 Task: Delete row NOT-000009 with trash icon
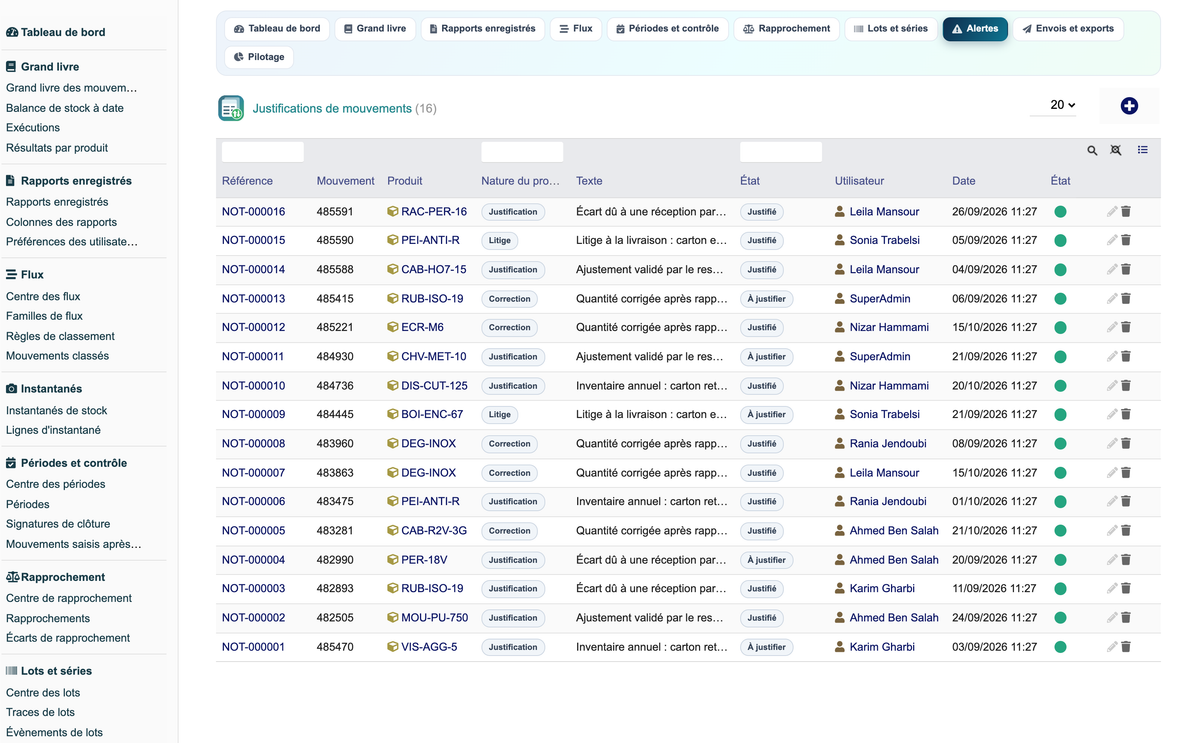tap(1126, 415)
